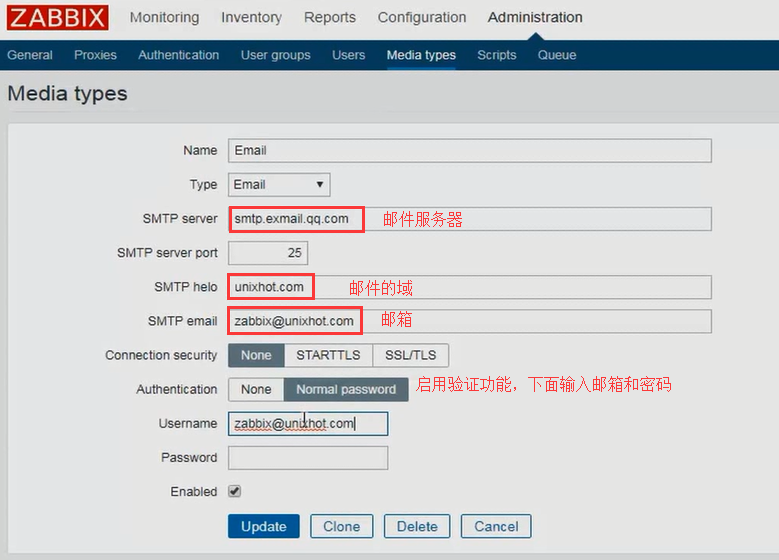The image size is (779, 560).
Task: Click the Name input field
Action: coord(469,151)
